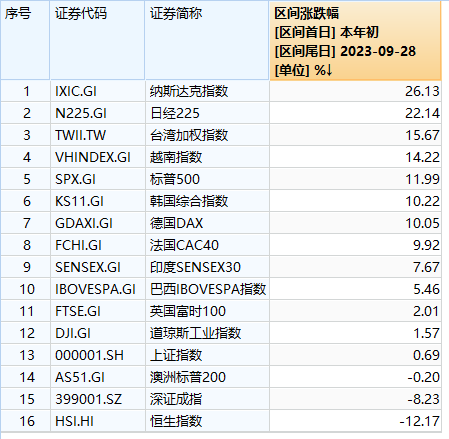This screenshot has width=449, height=439.
Task: Click the 纳斯达克指数 name cell
Action: click(x=207, y=91)
